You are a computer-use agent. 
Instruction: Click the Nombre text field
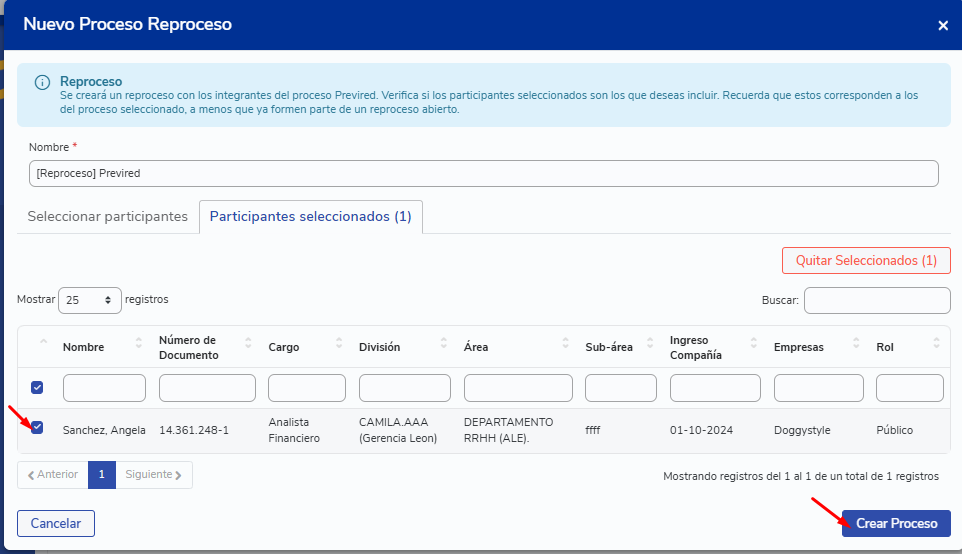coord(483,174)
